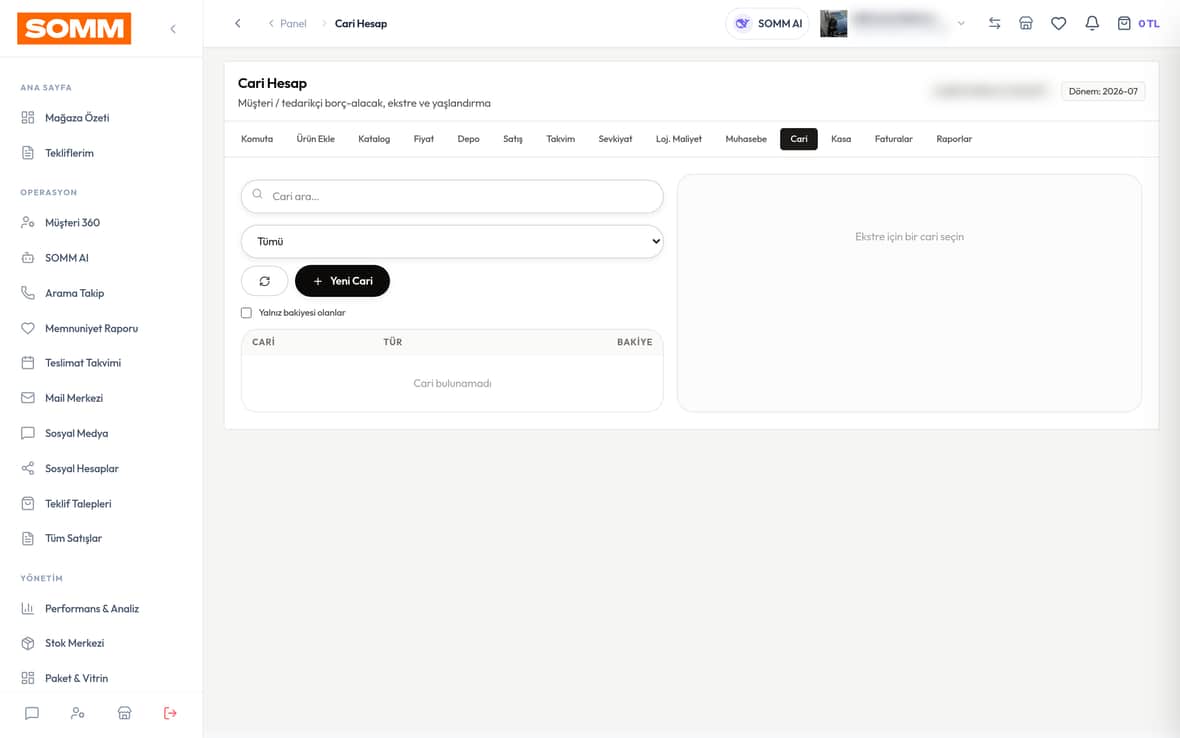Click the shopping cart icon showing 0 TL
The image size is (1180, 738).
point(1138,23)
